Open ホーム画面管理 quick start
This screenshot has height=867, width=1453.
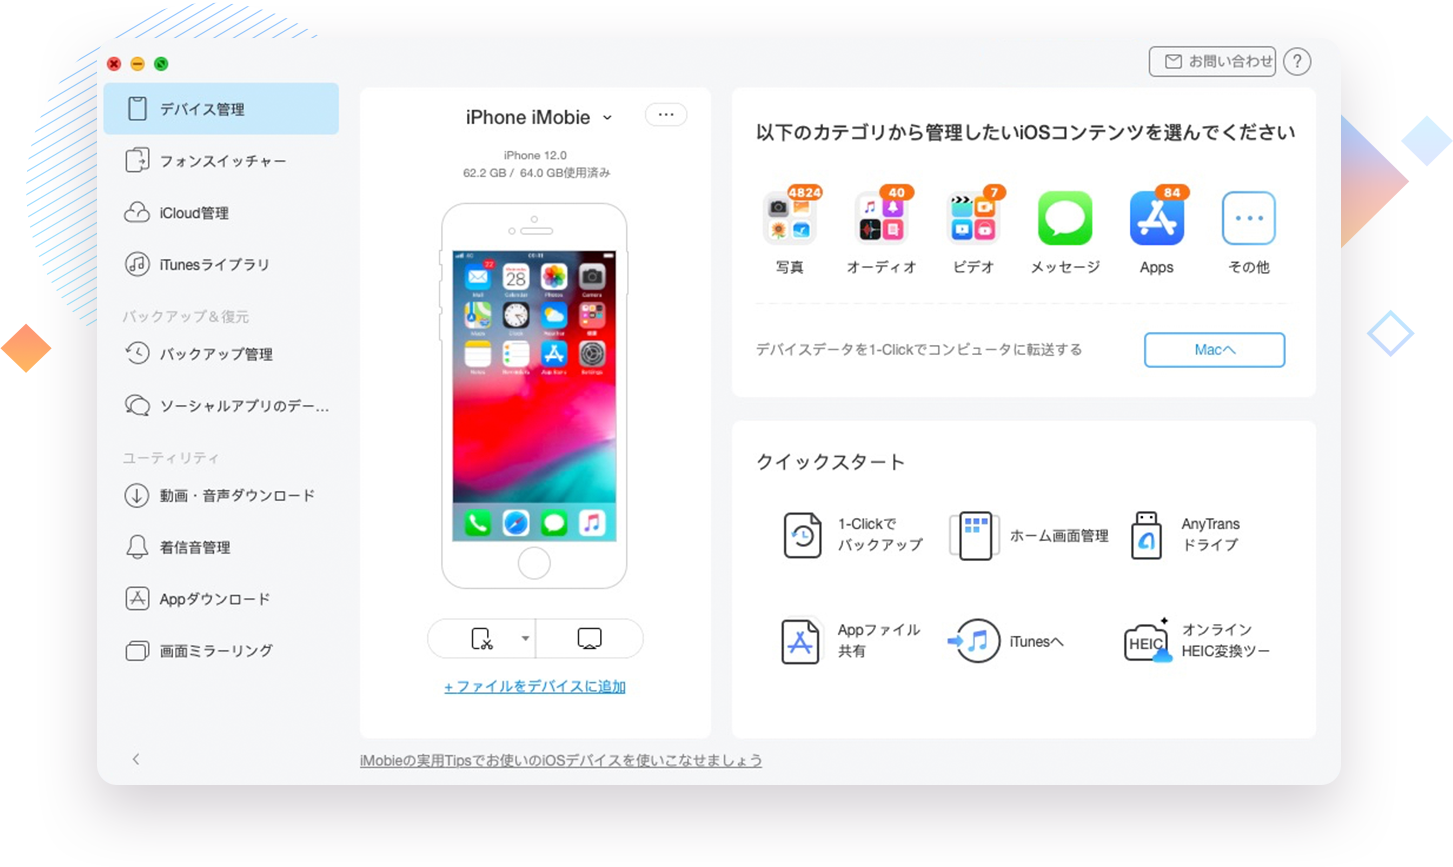pos(1030,536)
